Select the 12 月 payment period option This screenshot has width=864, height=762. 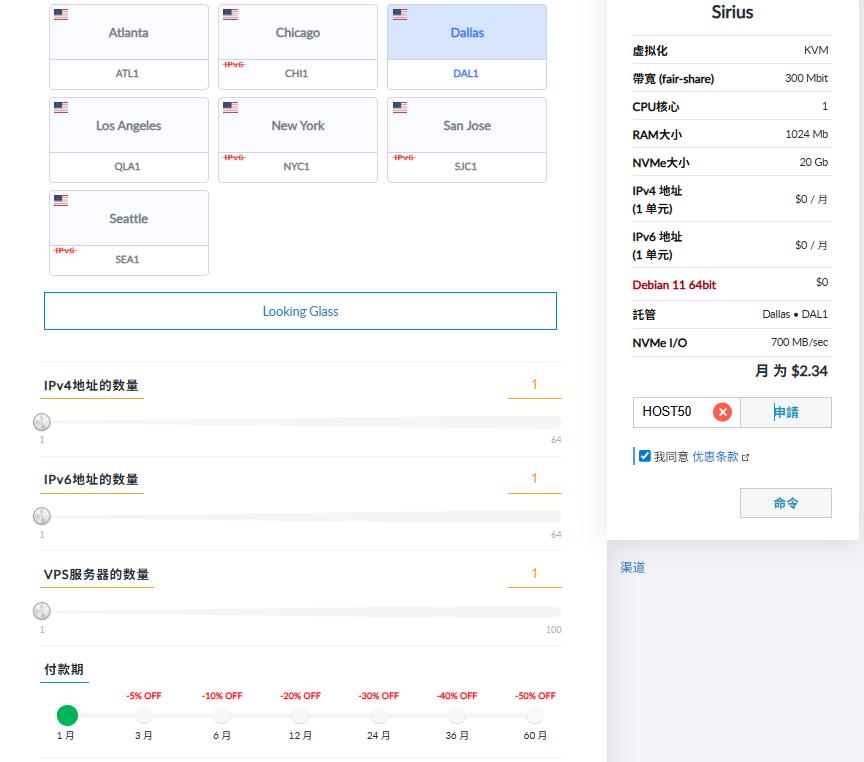[300, 716]
